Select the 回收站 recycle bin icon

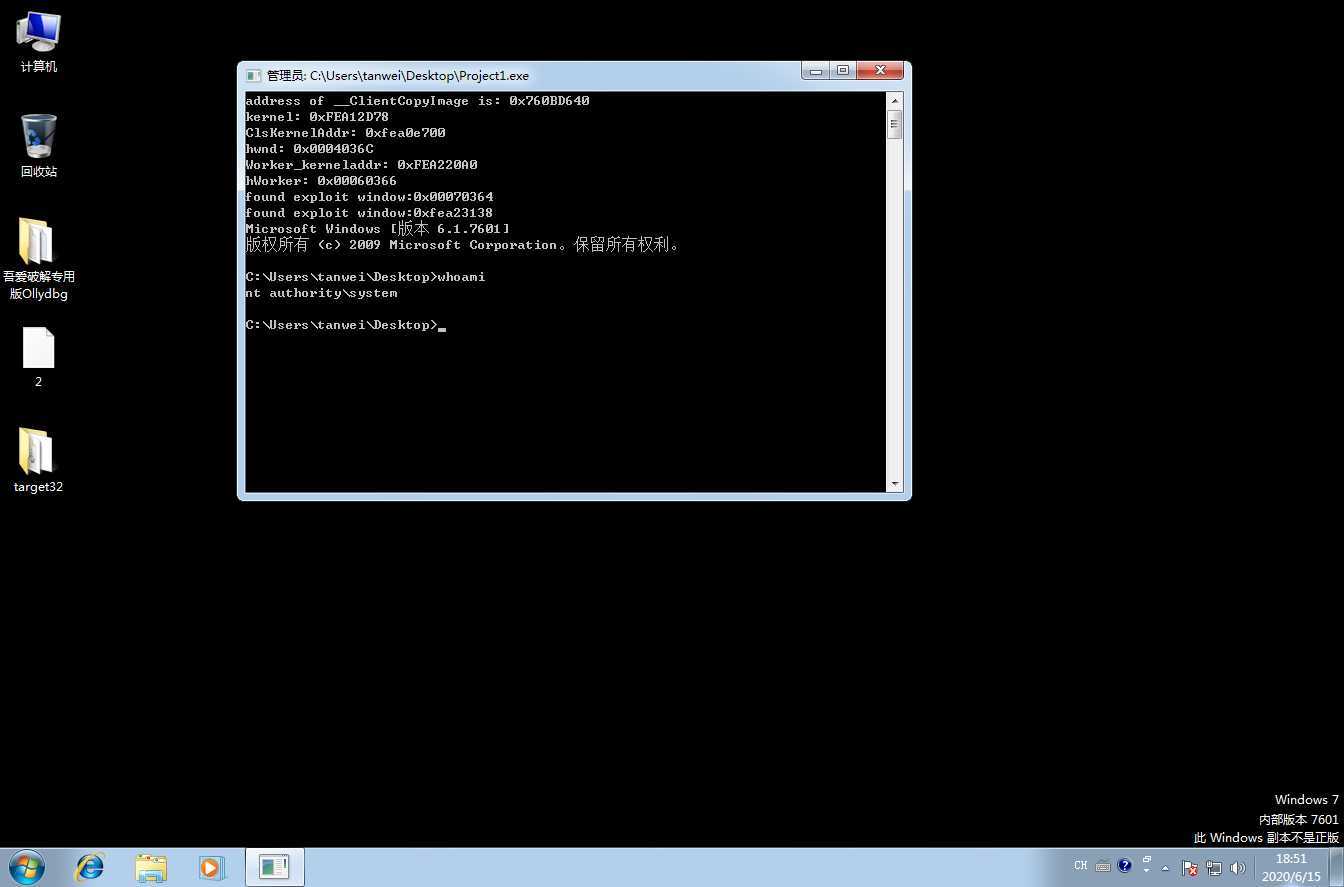click(38, 146)
